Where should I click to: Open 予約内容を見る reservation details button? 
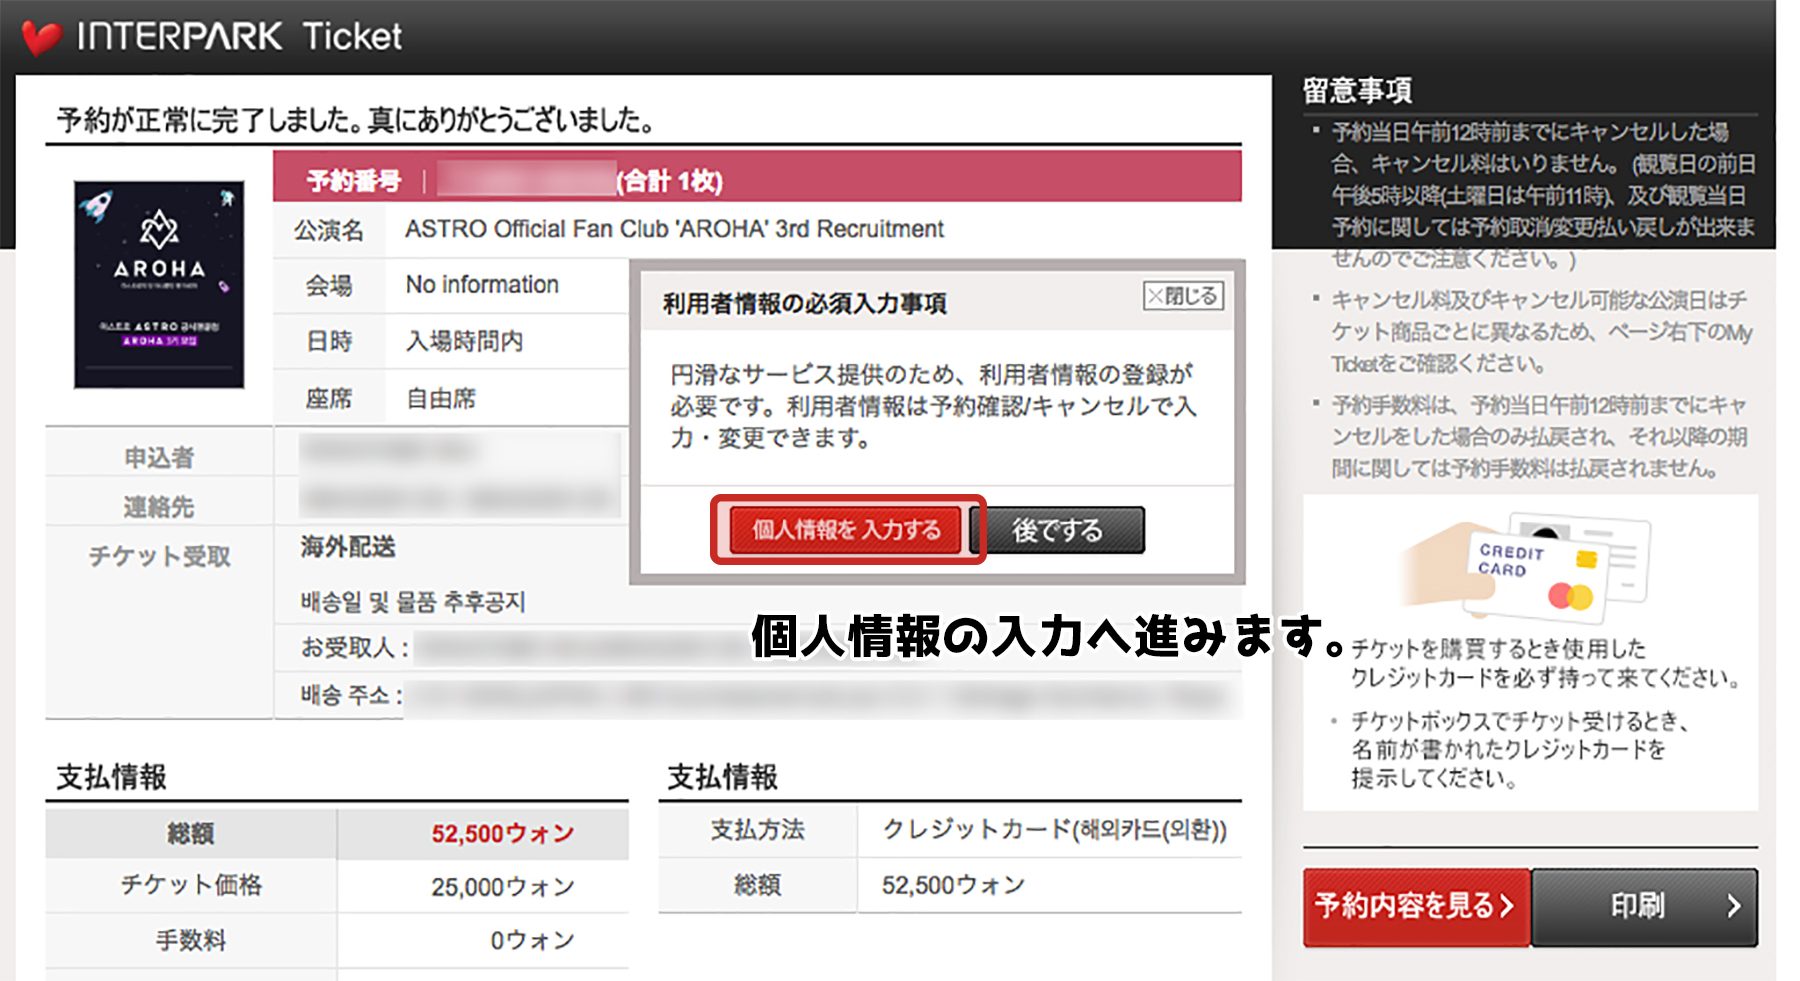point(1416,906)
